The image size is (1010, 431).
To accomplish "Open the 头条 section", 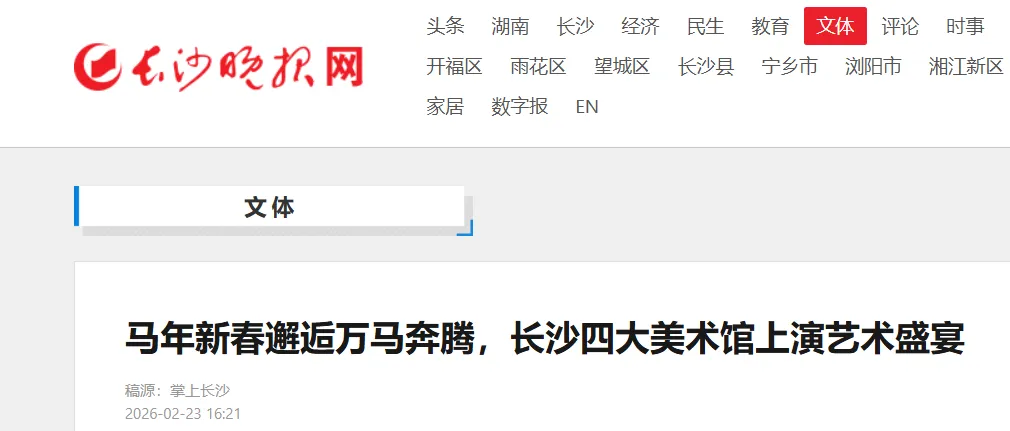I will (445, 26).
